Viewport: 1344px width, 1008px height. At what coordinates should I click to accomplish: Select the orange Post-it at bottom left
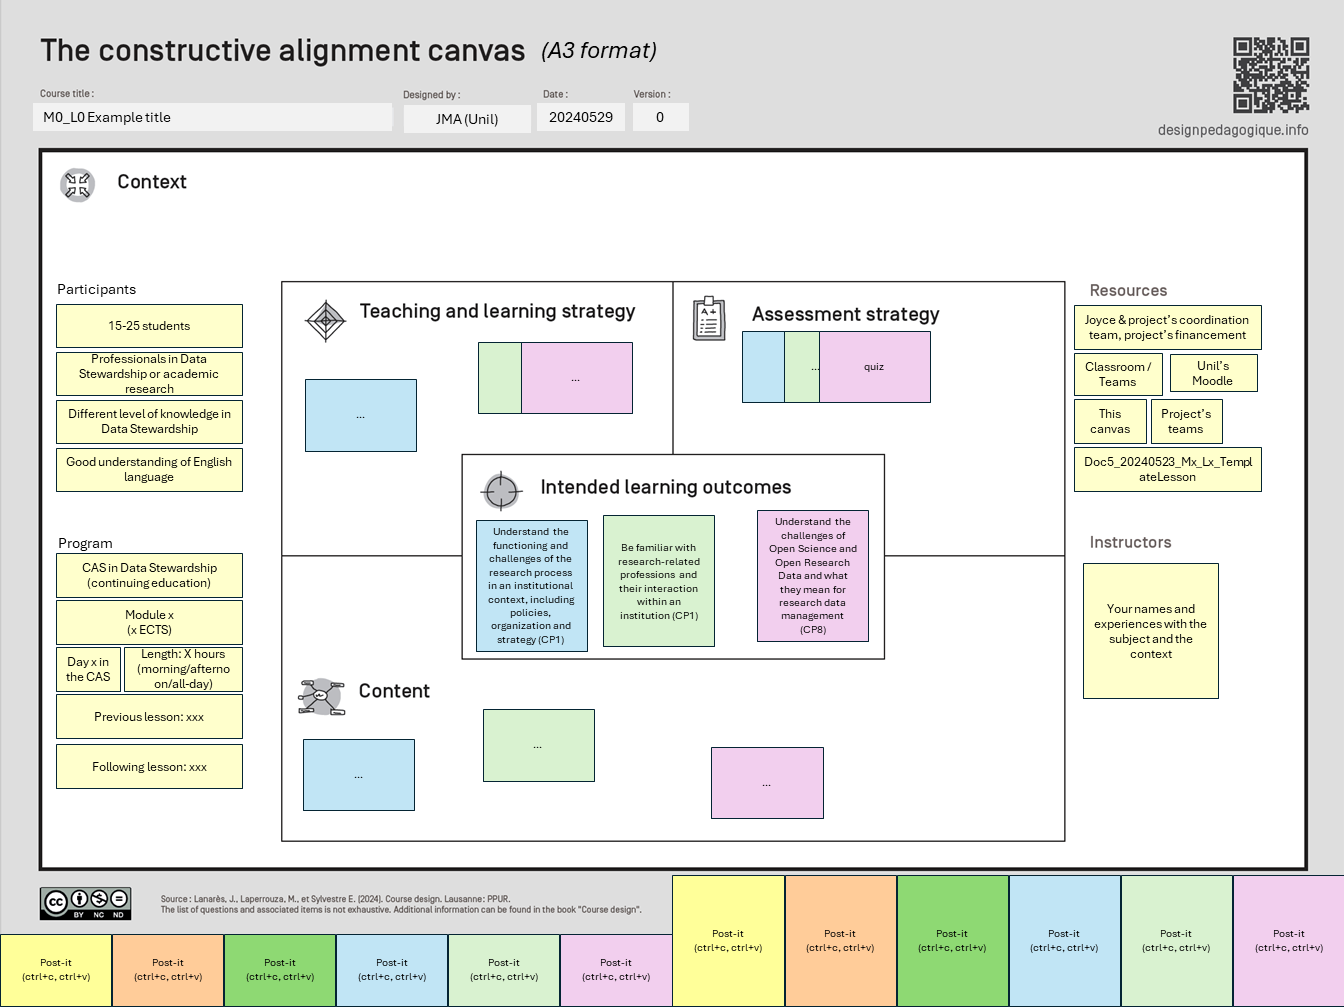coord(168,970)
